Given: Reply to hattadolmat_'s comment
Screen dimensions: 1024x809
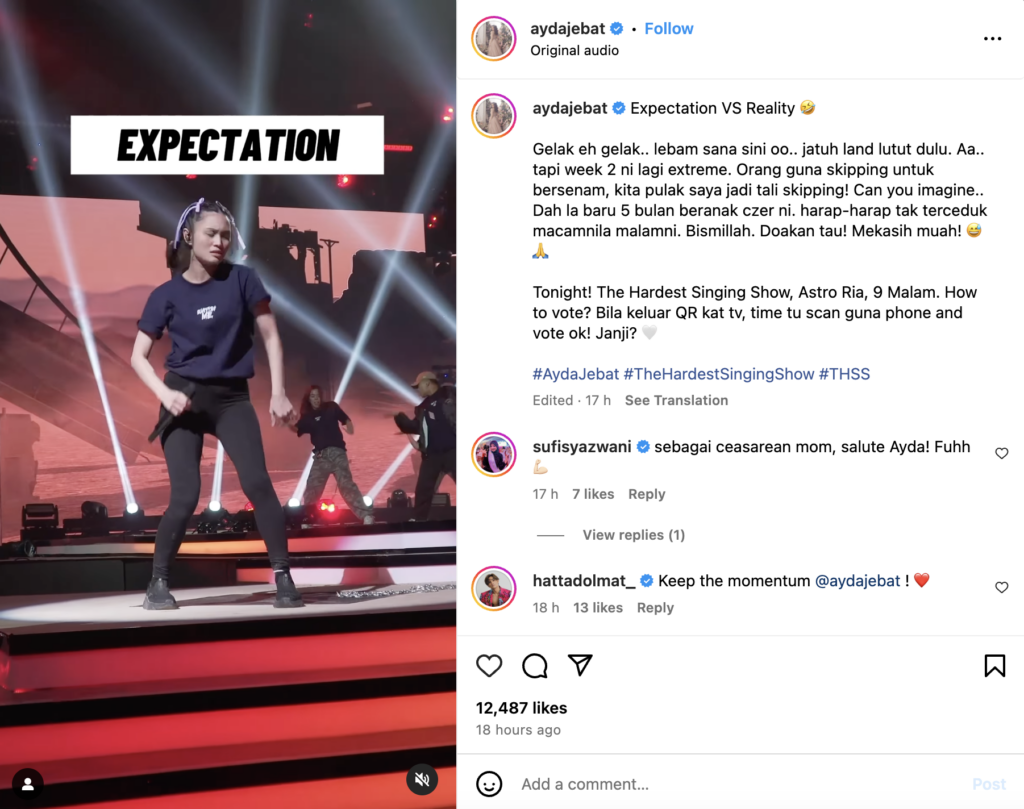Looking at the screenshot, I should pyautogui.click(x=655, y=608).
